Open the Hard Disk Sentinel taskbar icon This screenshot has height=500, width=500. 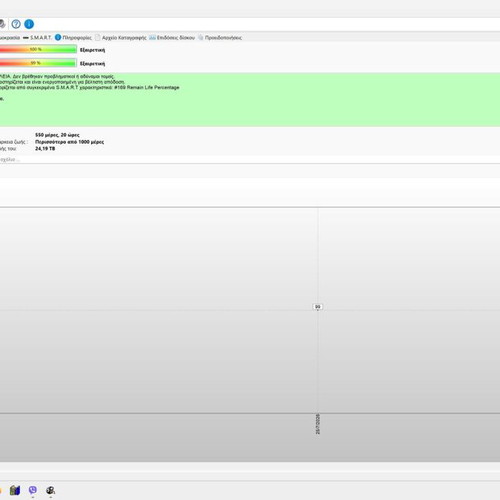(50, 490)
